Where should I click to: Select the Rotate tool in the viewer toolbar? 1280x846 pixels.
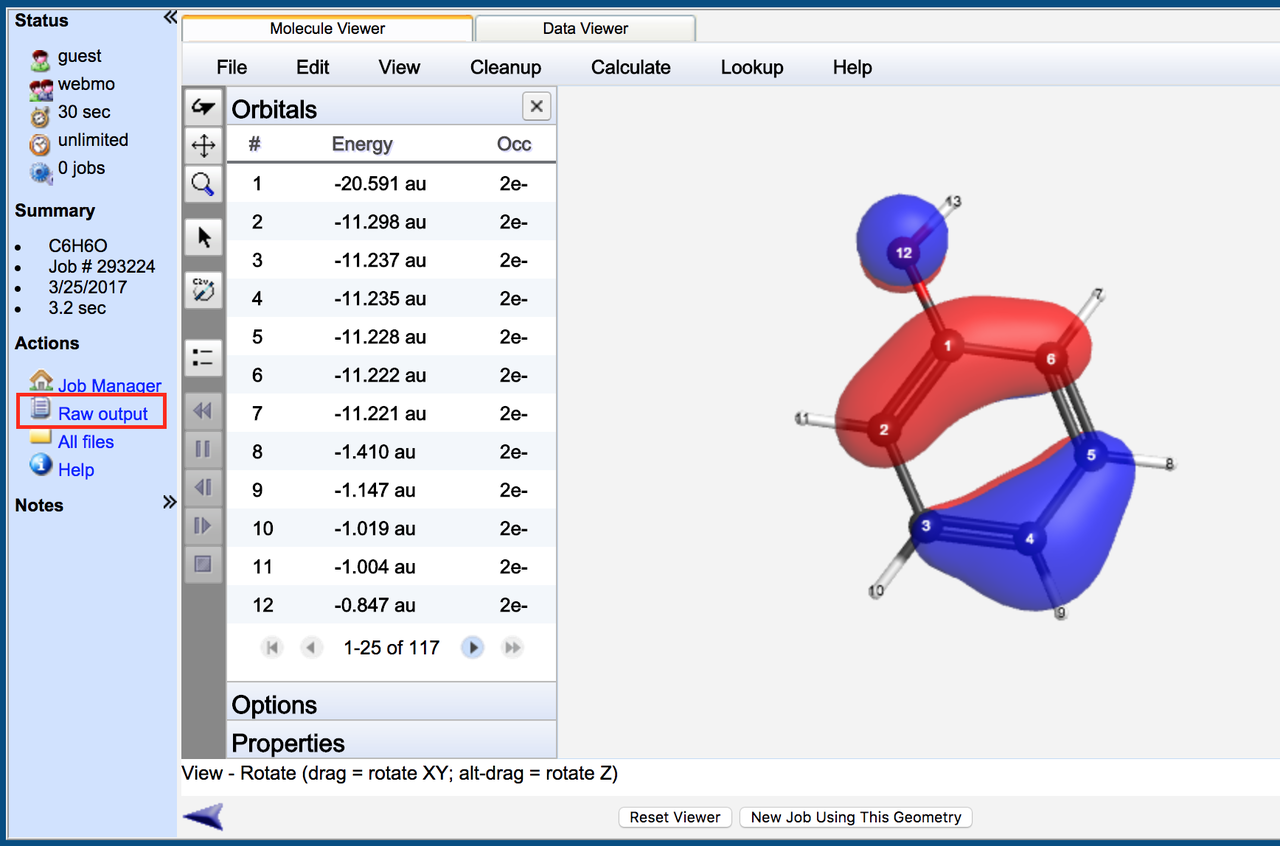pyautogui.click(x=203, y=105)
